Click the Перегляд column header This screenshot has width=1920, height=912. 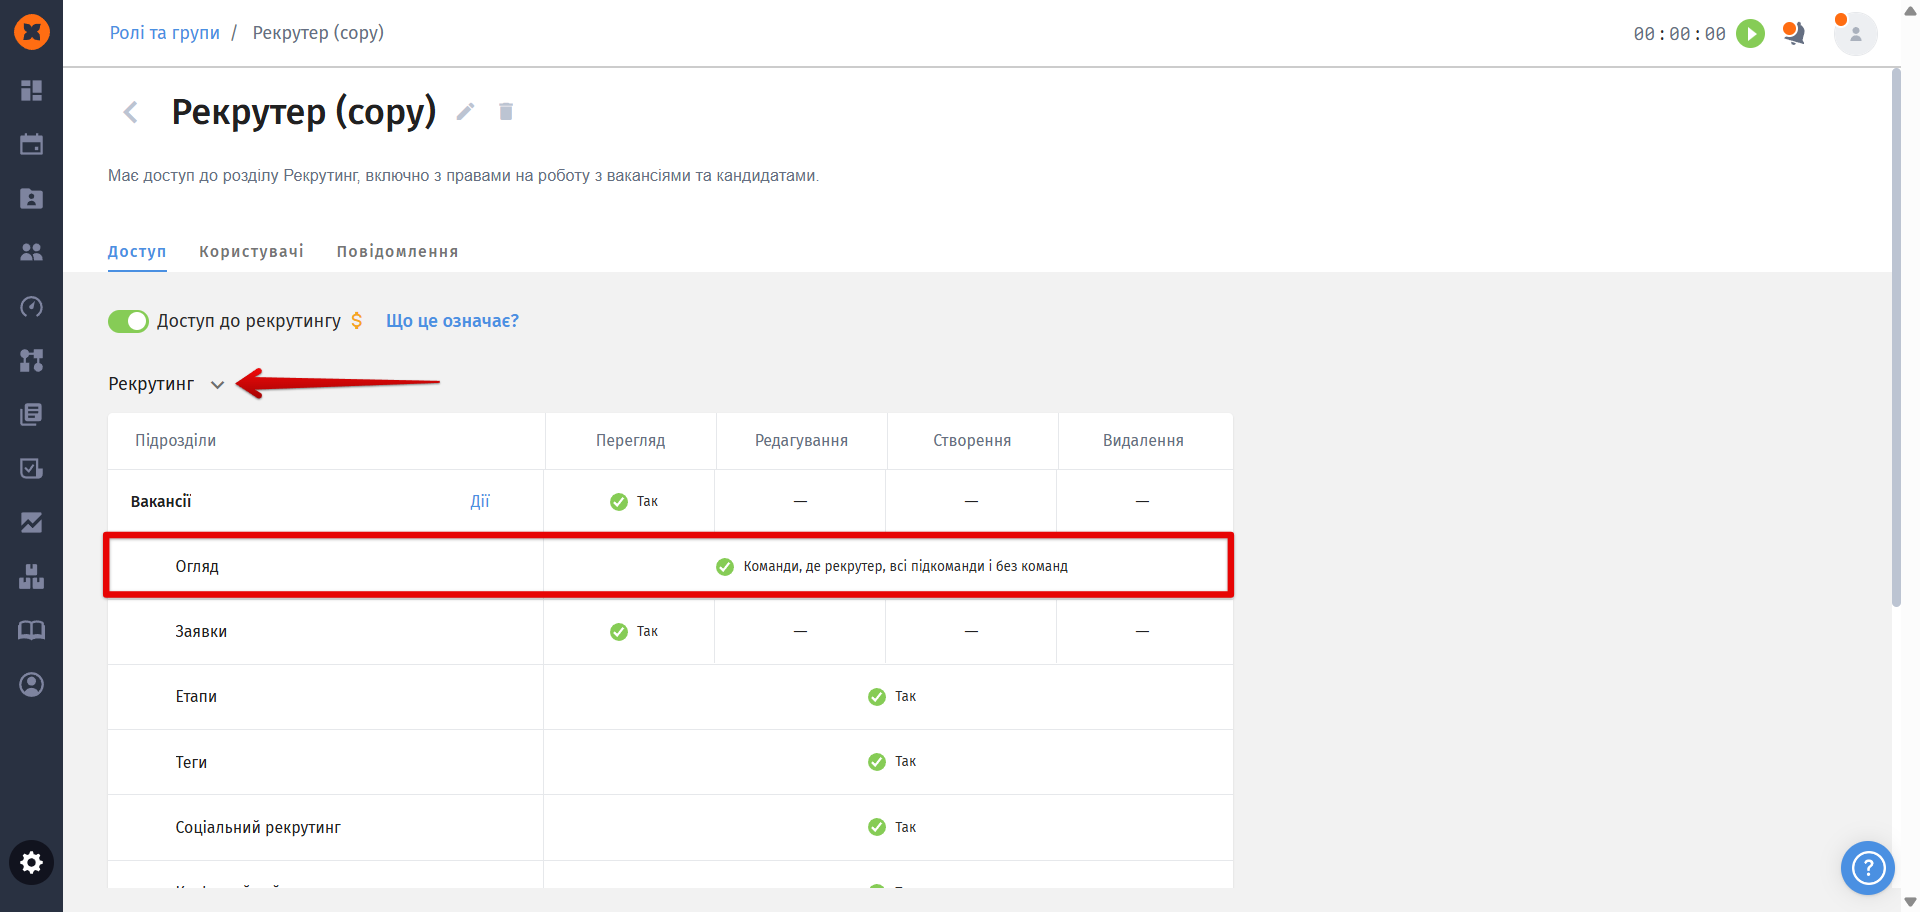(x=630, y=441)
